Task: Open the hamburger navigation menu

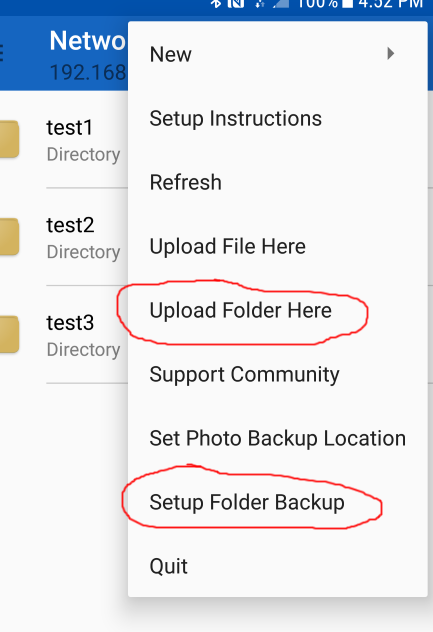Action: [x=2, y=53]
